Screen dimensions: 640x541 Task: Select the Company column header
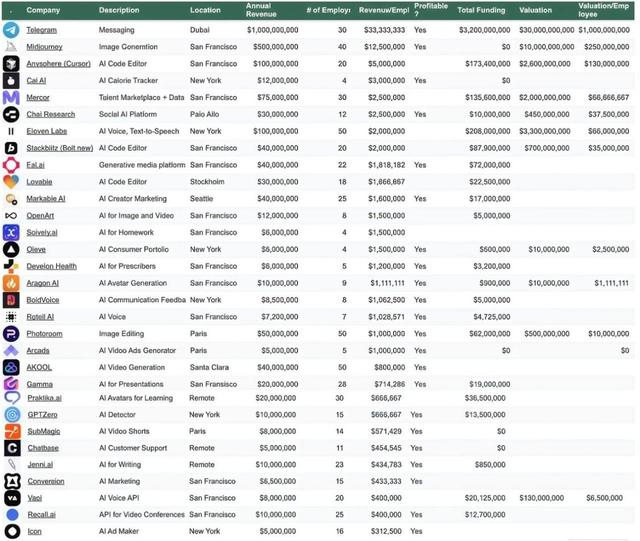(x=43, y=10)
